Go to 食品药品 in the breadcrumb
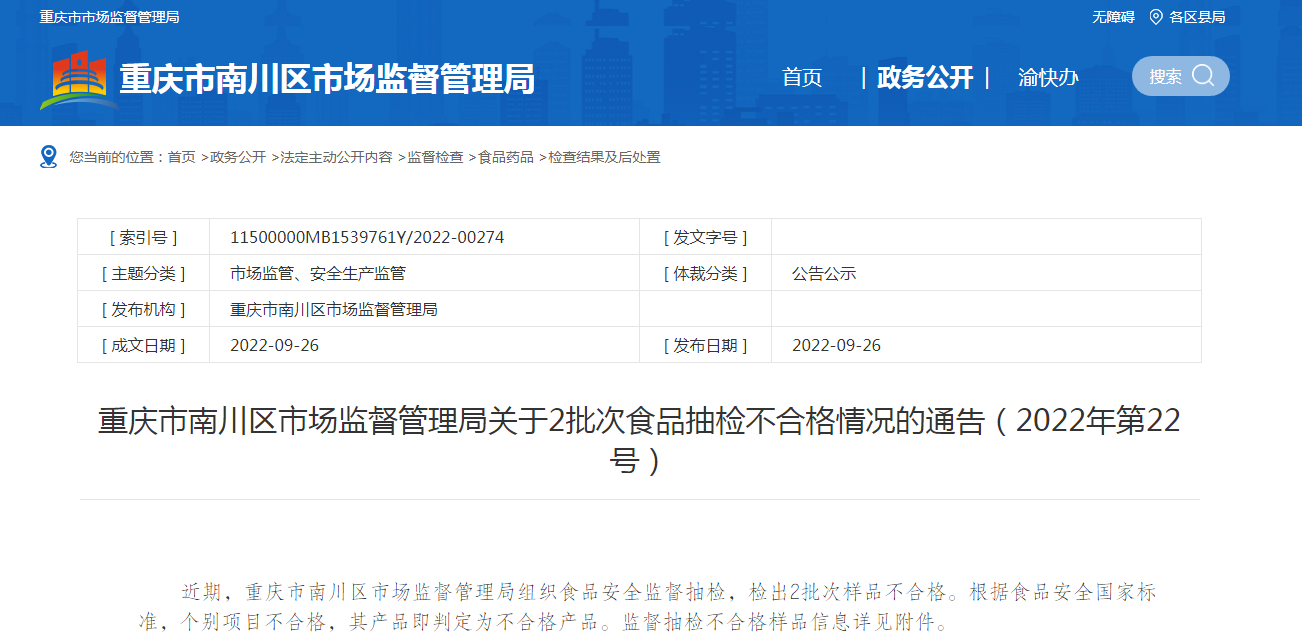The image size is (1302, 642). 506,157
